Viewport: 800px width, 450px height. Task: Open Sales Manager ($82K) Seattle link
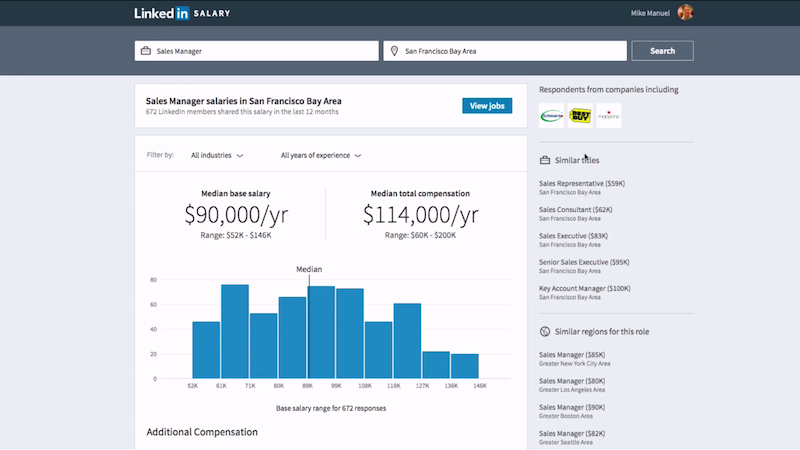pyautogui.click(x=572, y=434)
